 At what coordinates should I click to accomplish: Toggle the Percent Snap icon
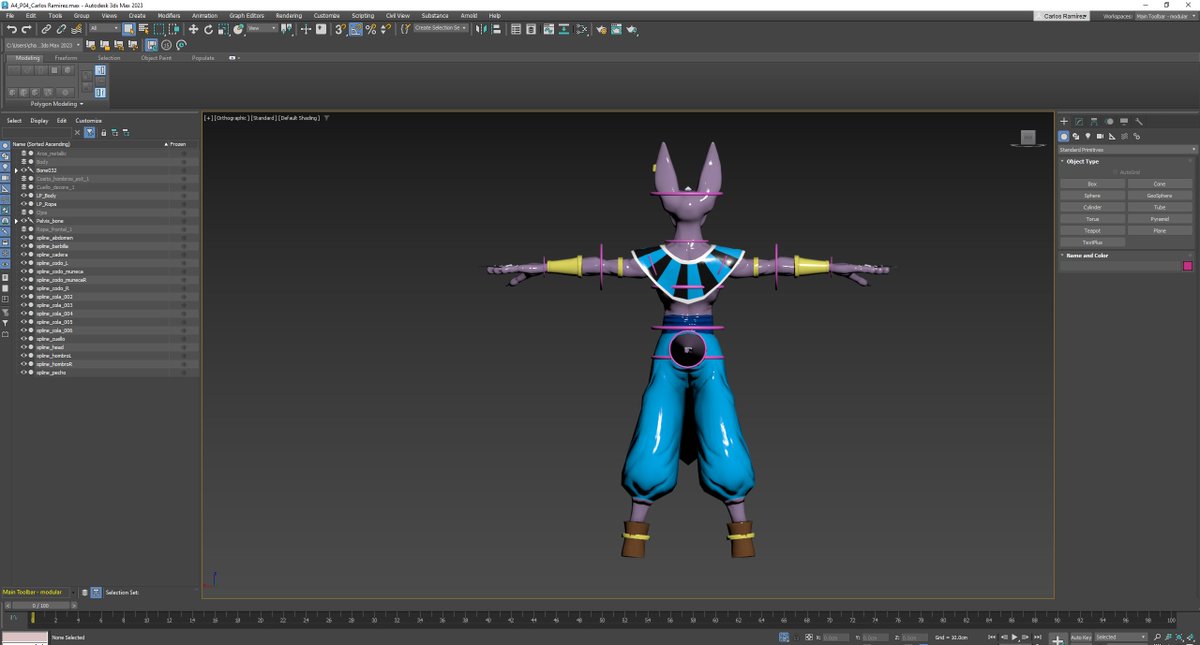(x=371, y=29)
